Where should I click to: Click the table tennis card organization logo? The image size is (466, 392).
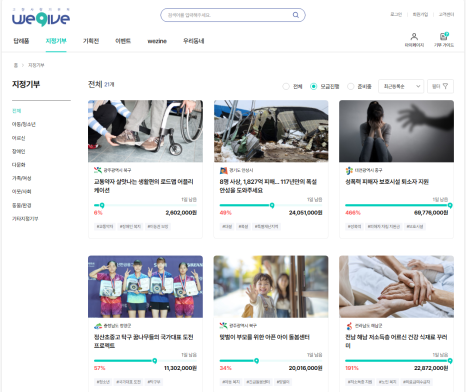[98, 326]
